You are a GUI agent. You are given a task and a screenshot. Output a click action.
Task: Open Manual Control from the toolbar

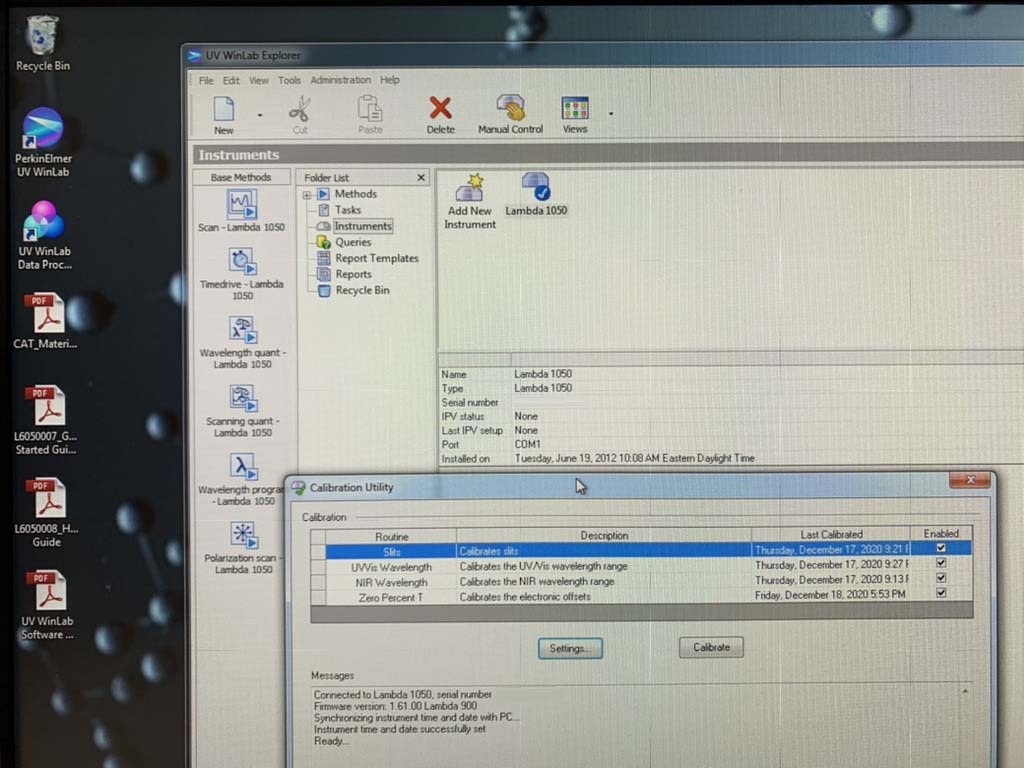(510, 114)
